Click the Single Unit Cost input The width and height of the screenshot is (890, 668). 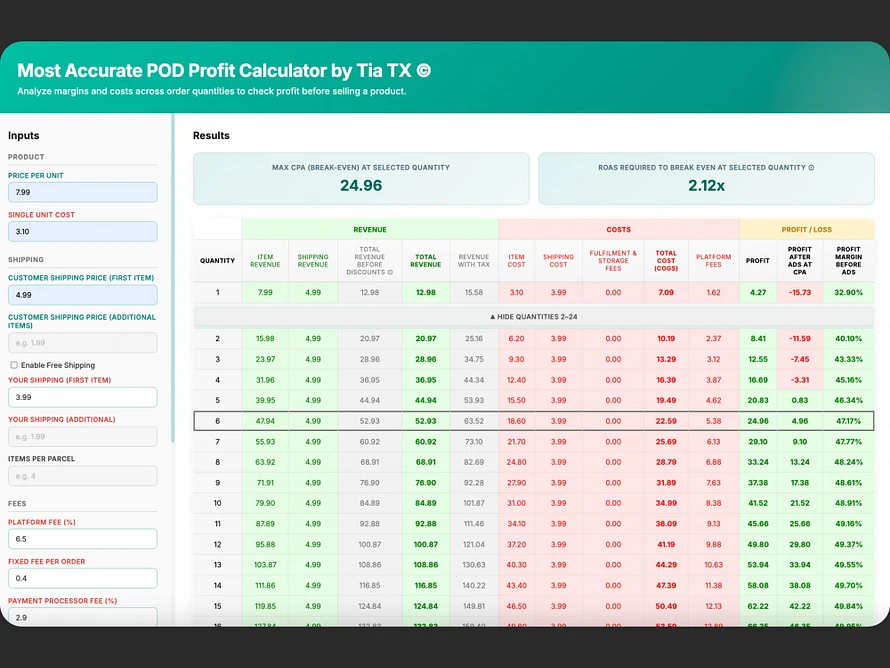pyautogui.click(x=82, y=232)
